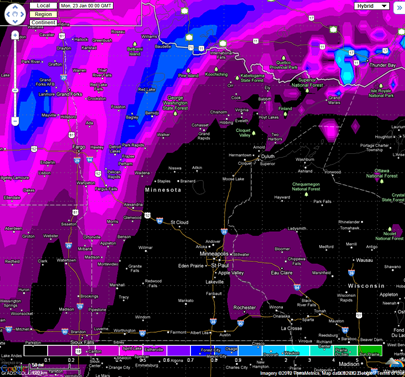Image resolution: width=405 pixels, height=377 pixels.
Task: Click the Wisconsin state label
Action: (x=366, y=286)
